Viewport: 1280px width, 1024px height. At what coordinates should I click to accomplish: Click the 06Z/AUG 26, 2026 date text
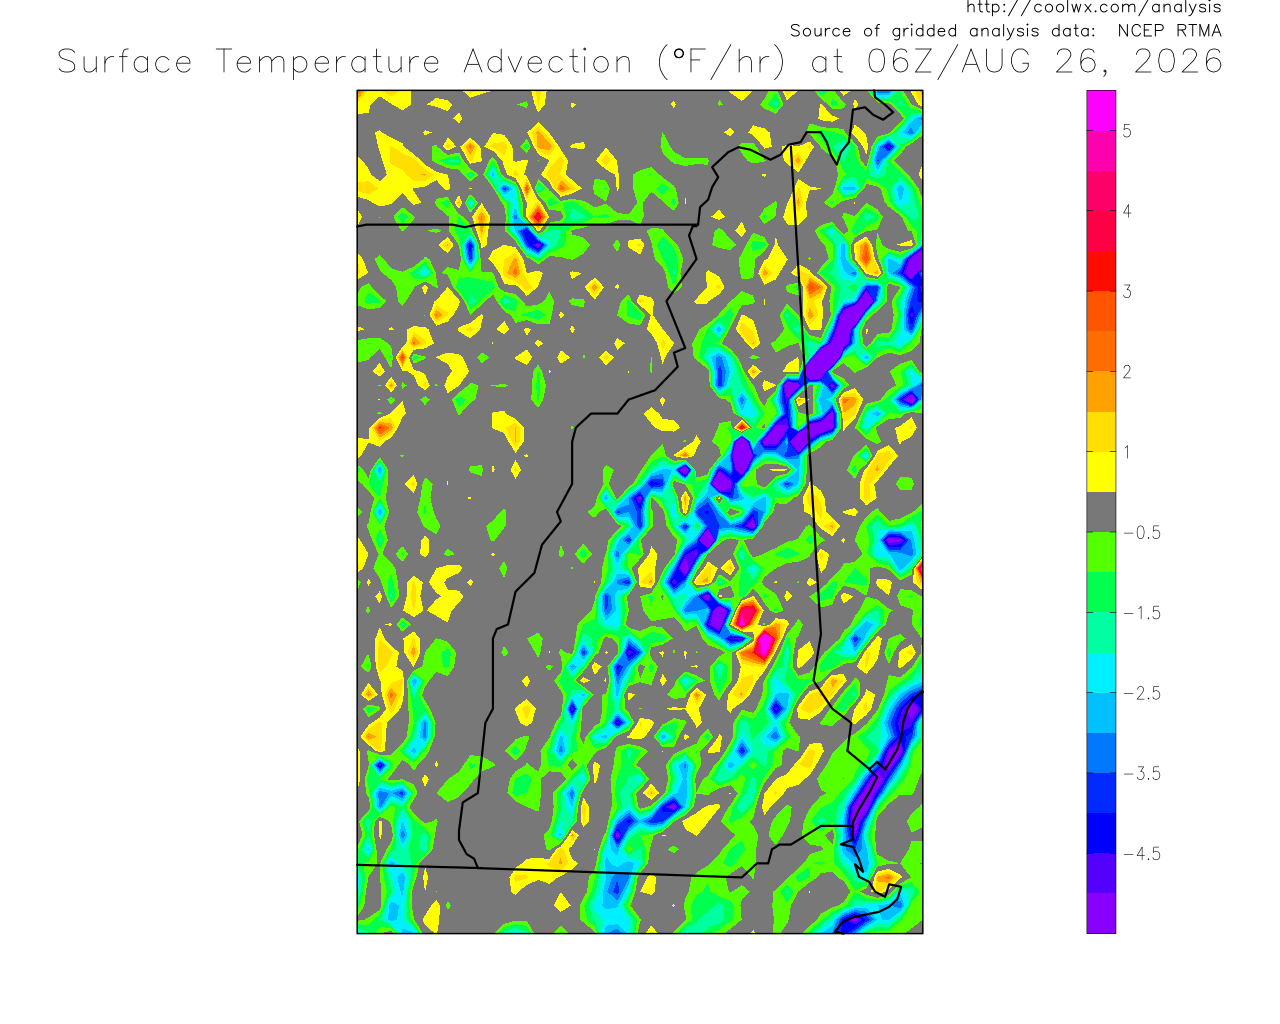tap(1045, 62)
